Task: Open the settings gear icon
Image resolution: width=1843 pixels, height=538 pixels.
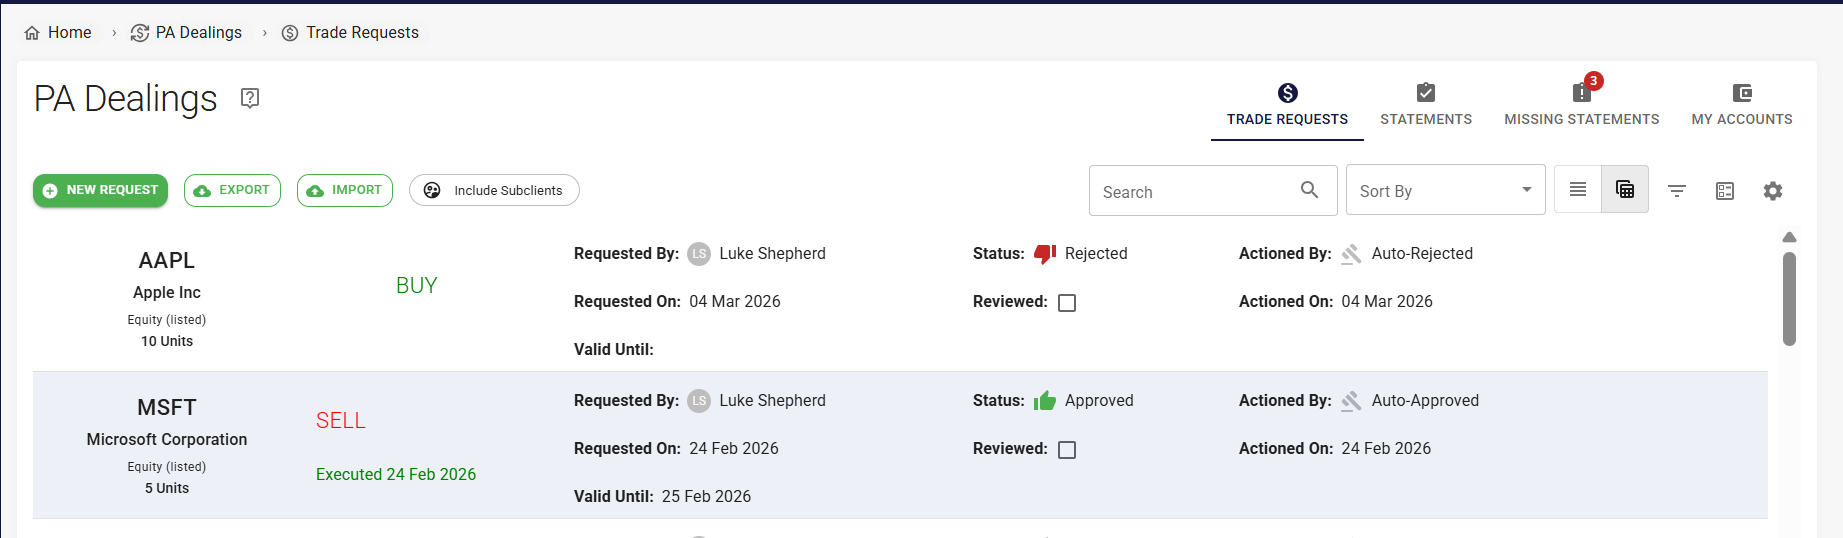Action: coord(1772,191)
